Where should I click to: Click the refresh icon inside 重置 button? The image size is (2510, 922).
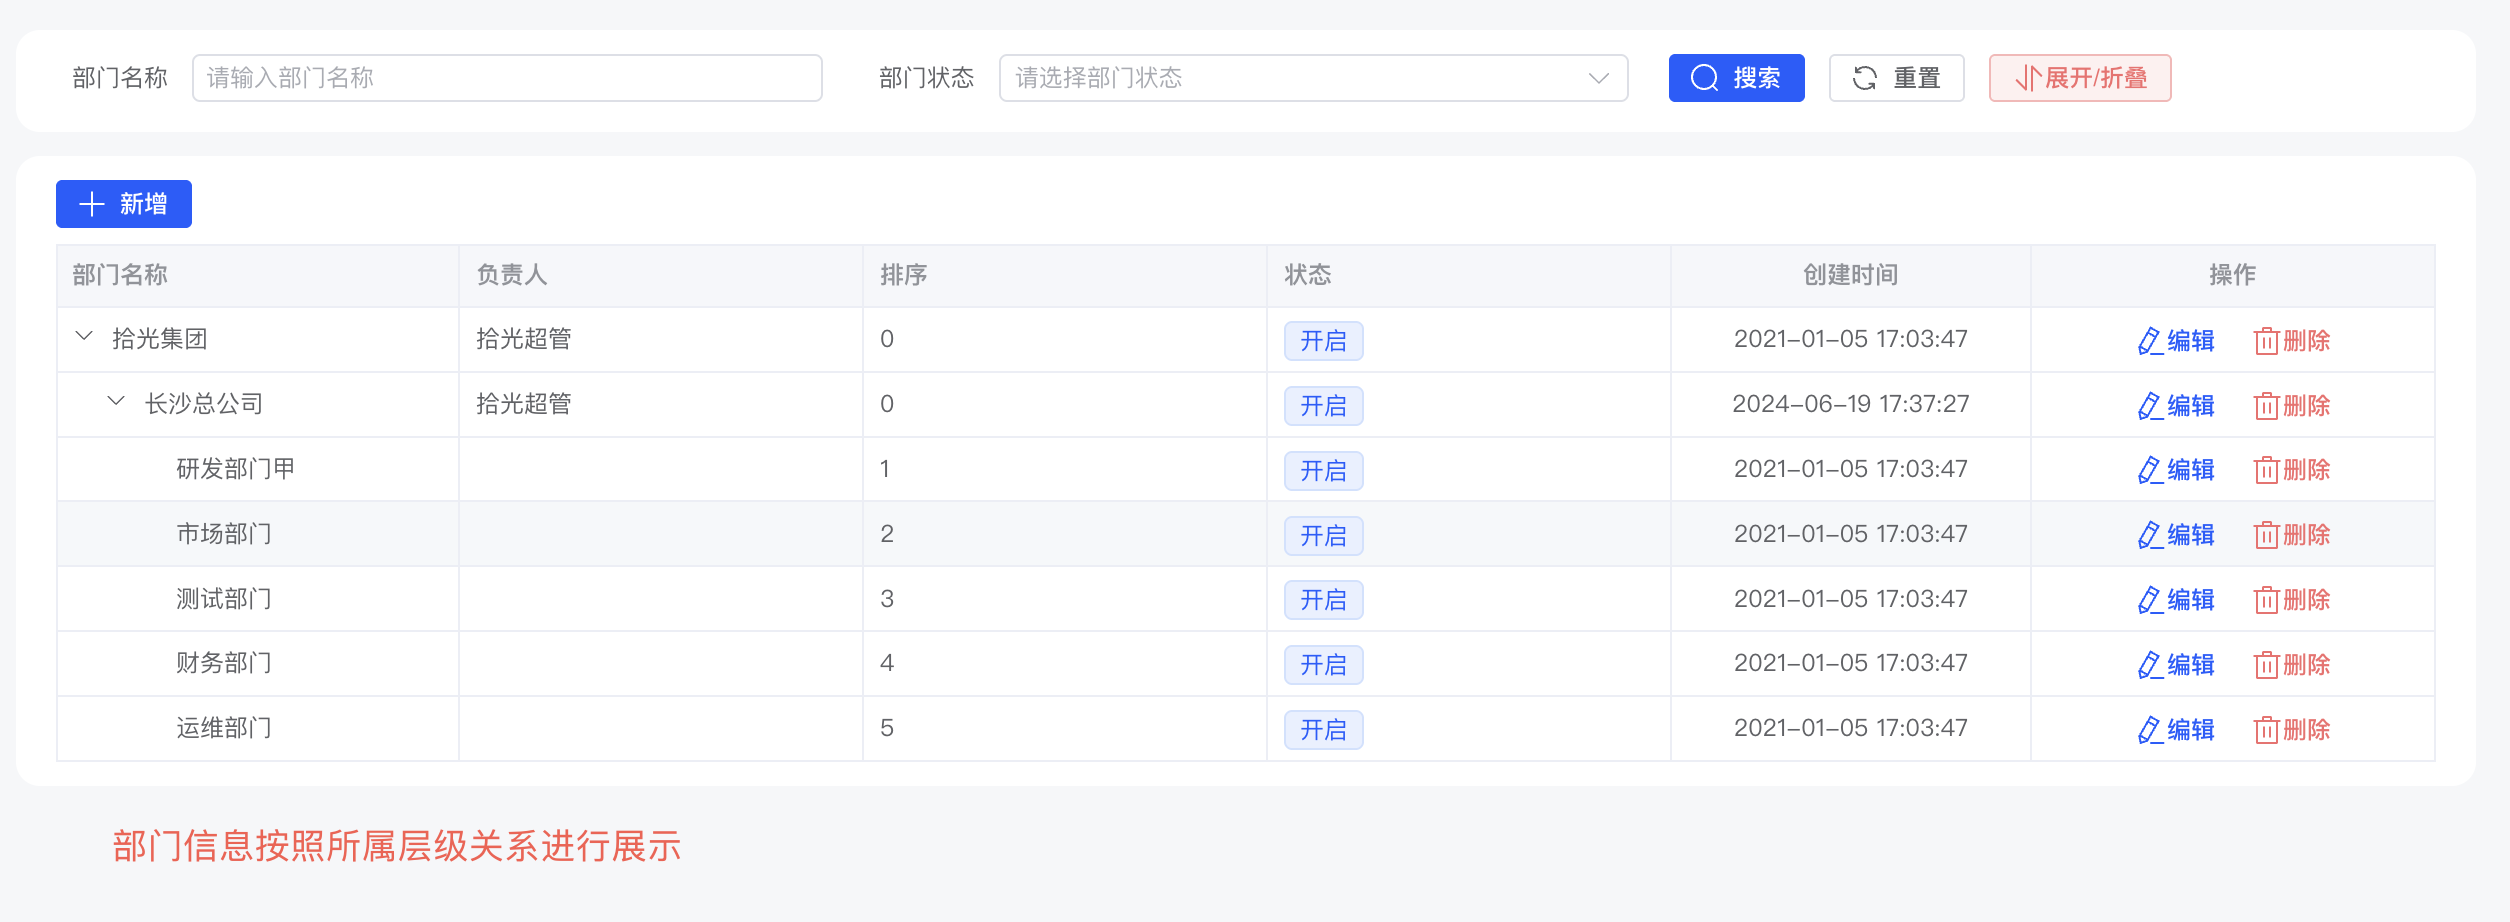1866,78
